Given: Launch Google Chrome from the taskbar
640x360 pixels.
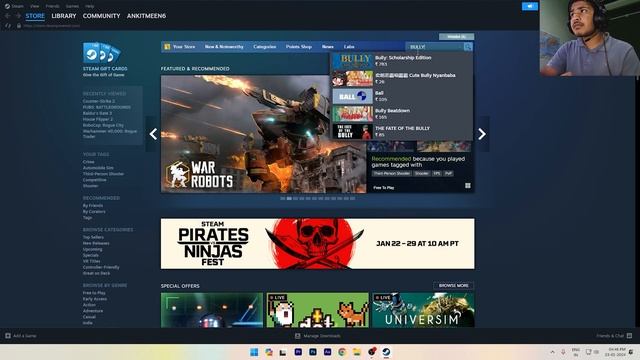Looking at the screenshot, I should [x=342, y=352].
